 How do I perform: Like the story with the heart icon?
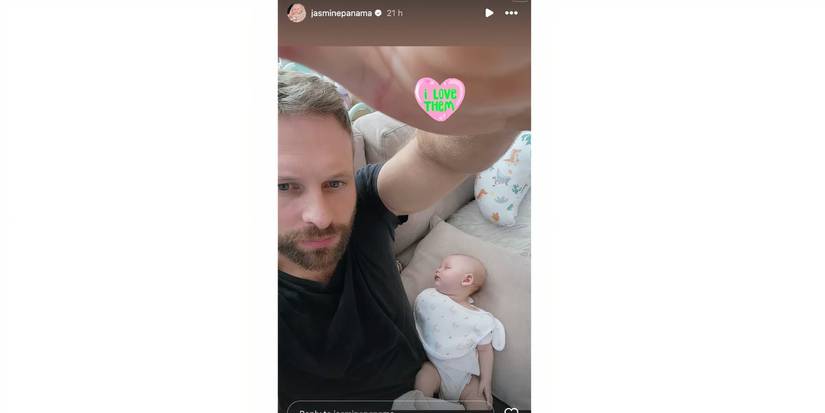click(511, 410)
